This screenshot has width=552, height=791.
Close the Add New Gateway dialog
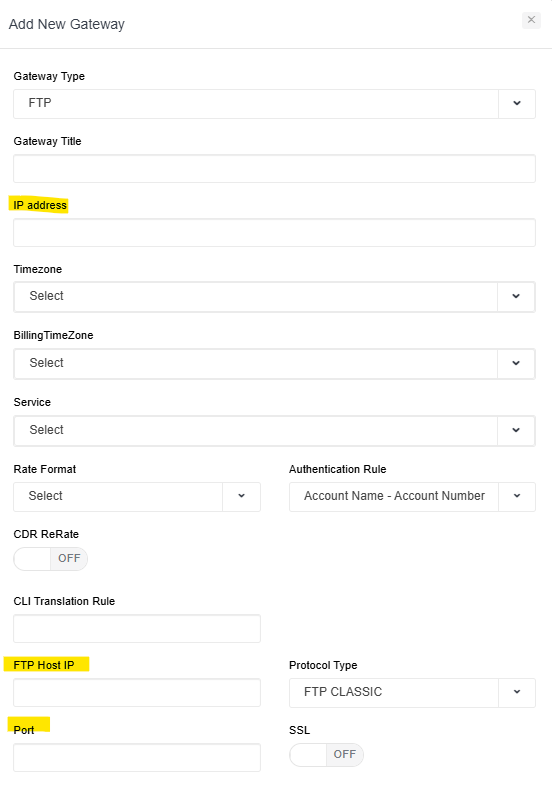(531, 20)
